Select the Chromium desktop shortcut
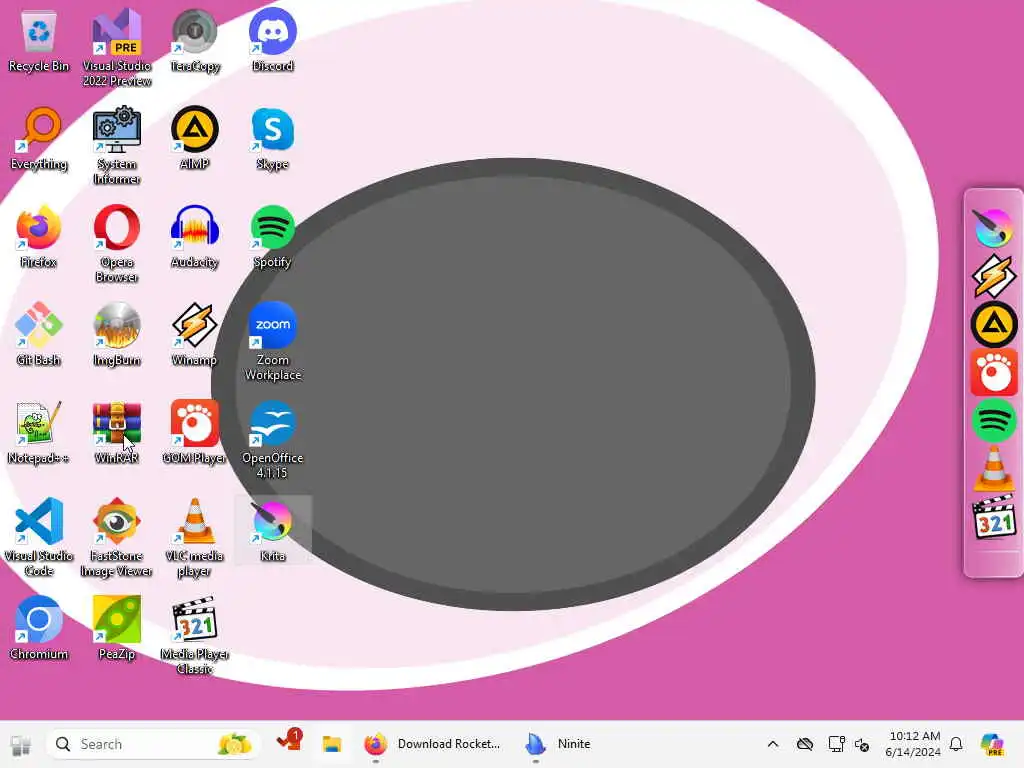The width and height of the screenshot is (1024, 768). click(39, 628)
